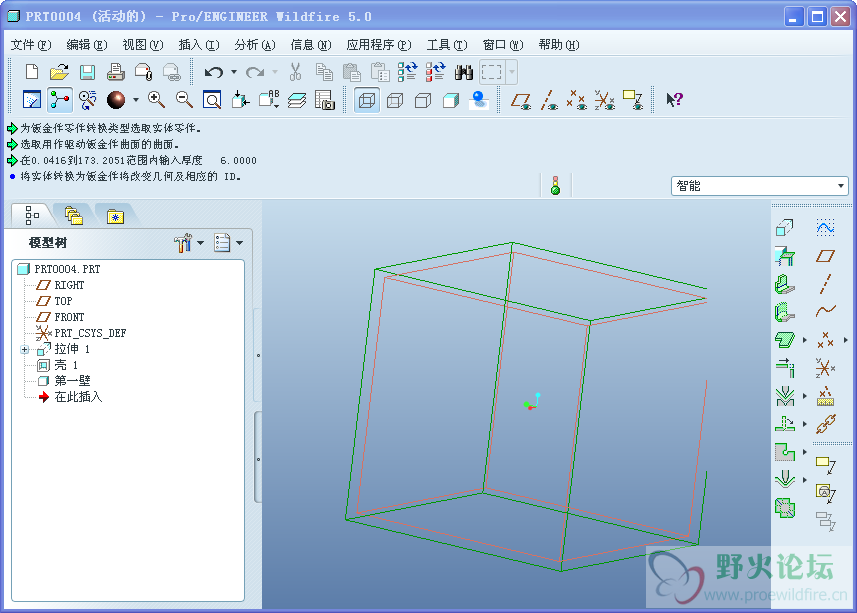Click the sheet metal flat wall tool
Viewport: 857px width, 613px height.
[x=785, y=284]
